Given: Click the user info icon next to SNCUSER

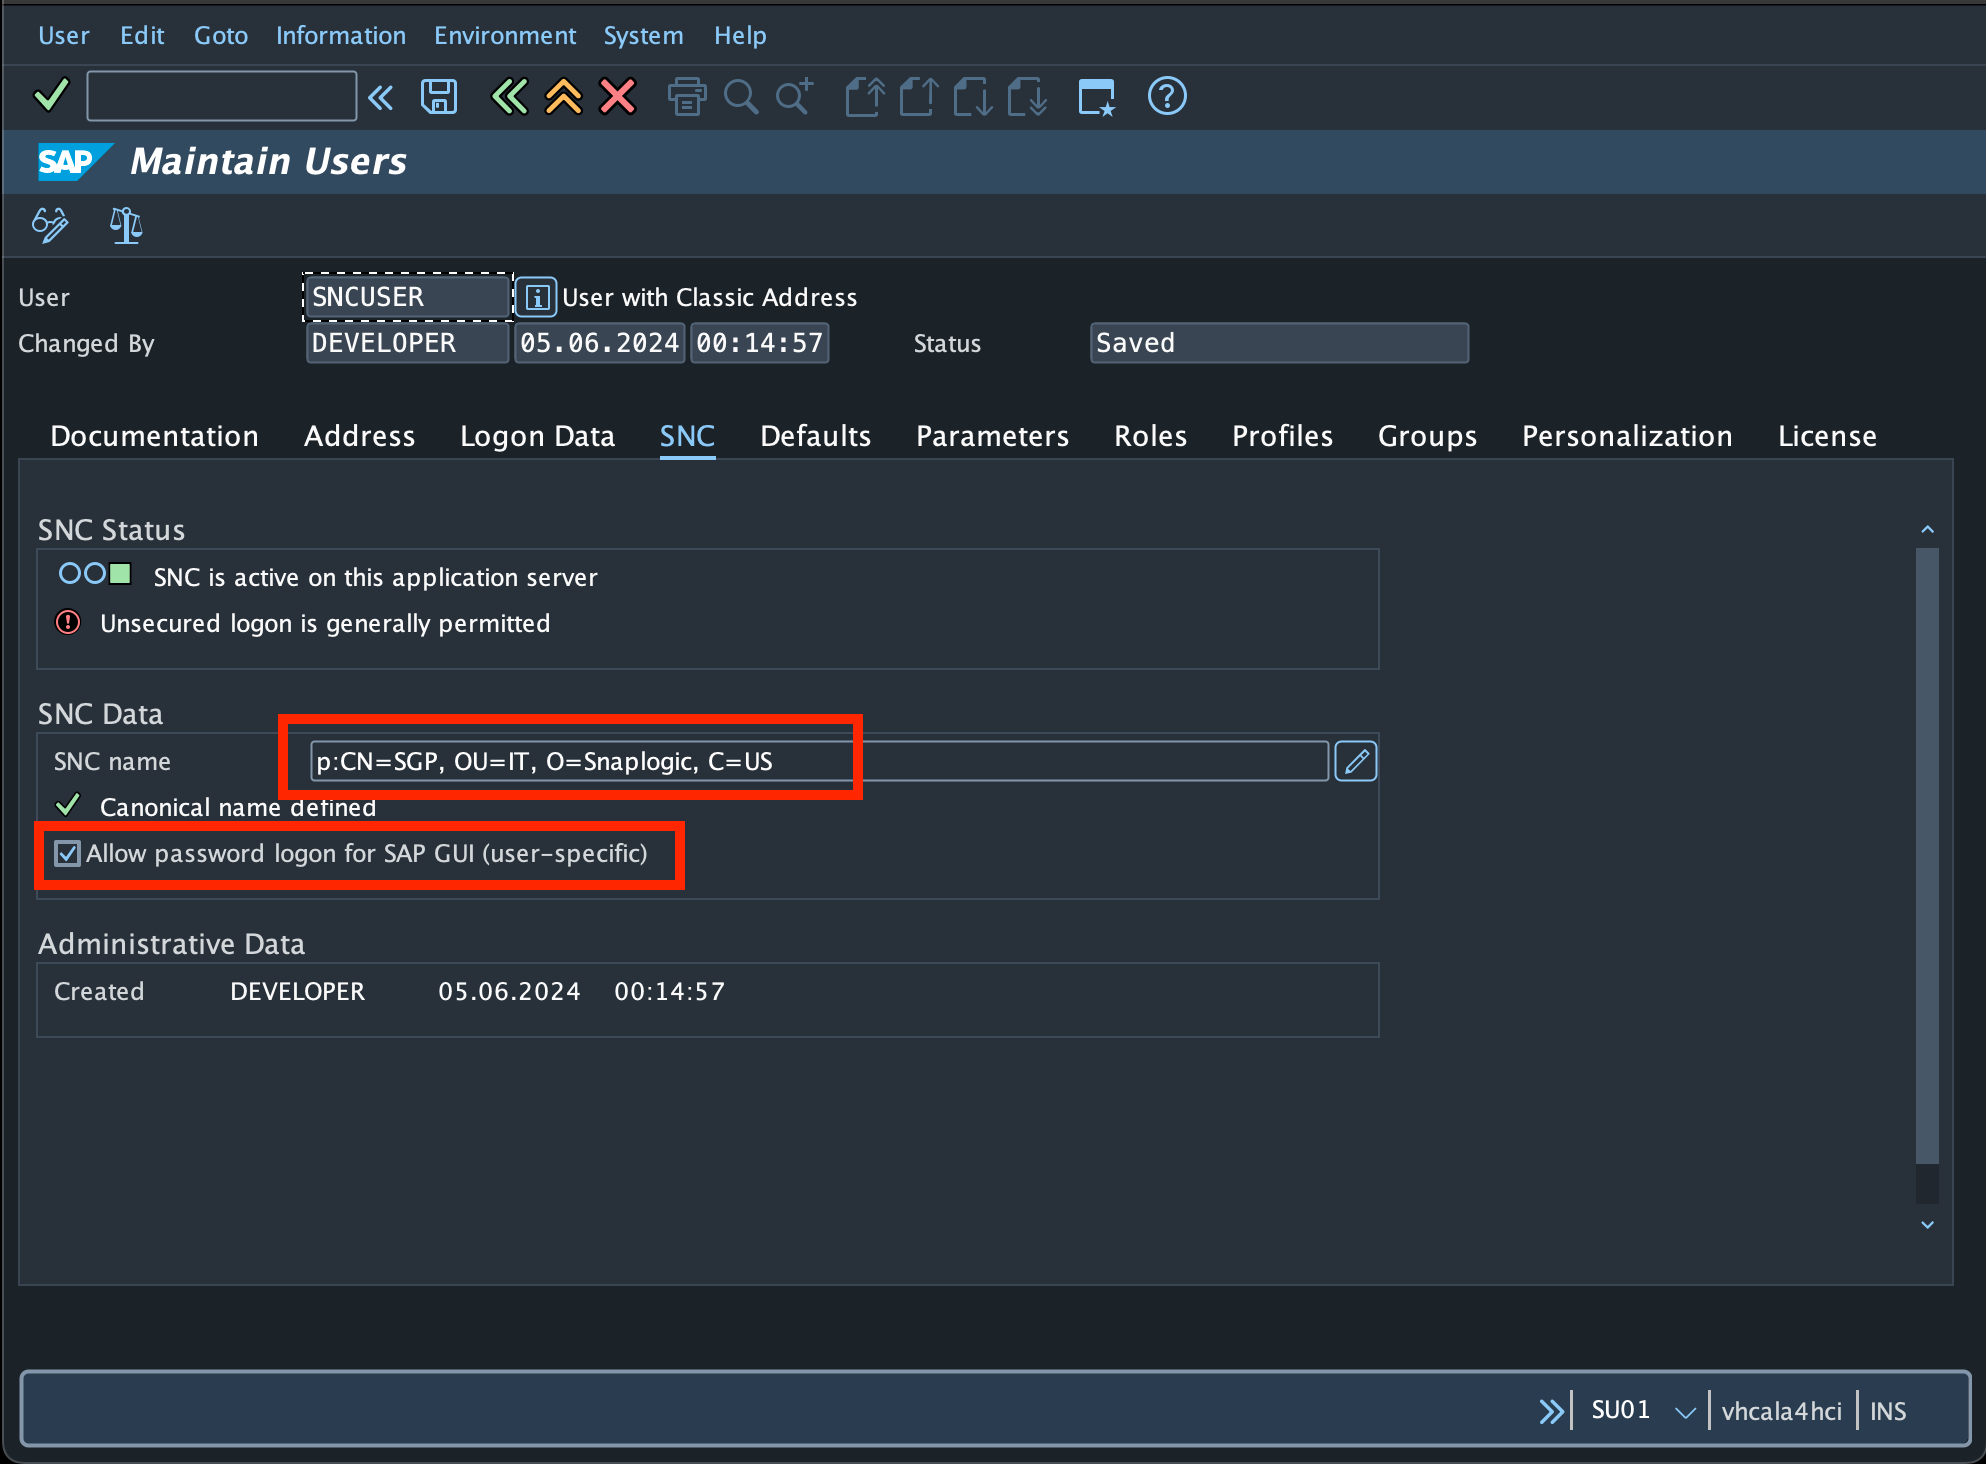Looking at the screenshot, I should (x=536, y=297).
